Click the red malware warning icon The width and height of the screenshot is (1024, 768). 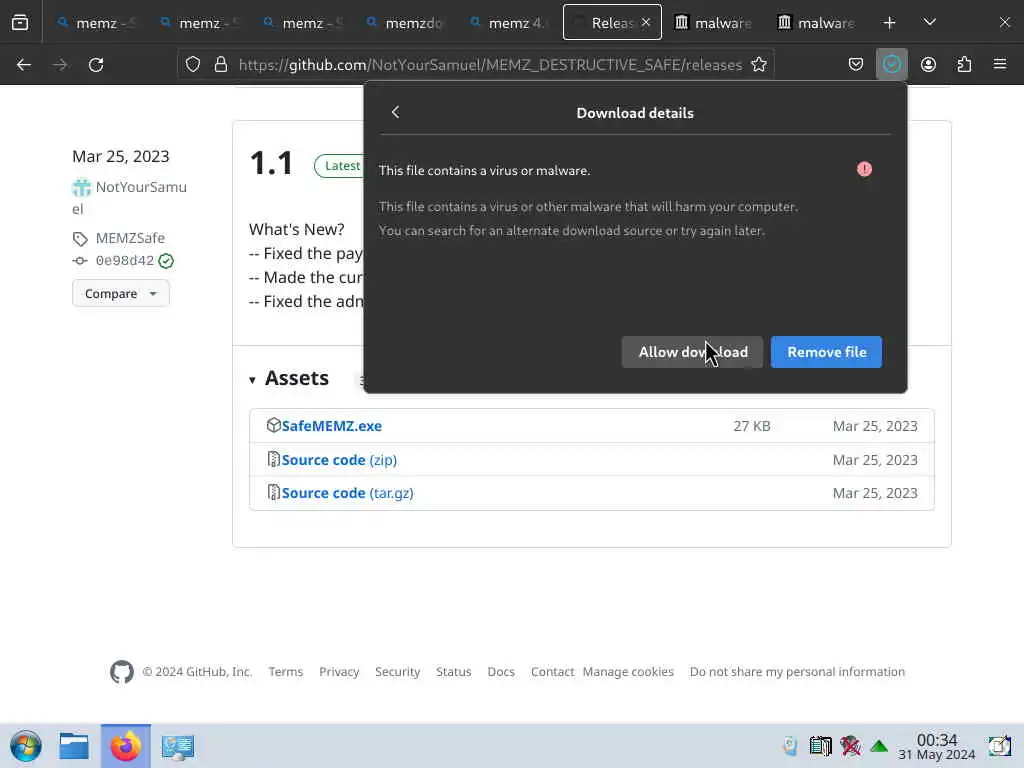tap(864, 169)
